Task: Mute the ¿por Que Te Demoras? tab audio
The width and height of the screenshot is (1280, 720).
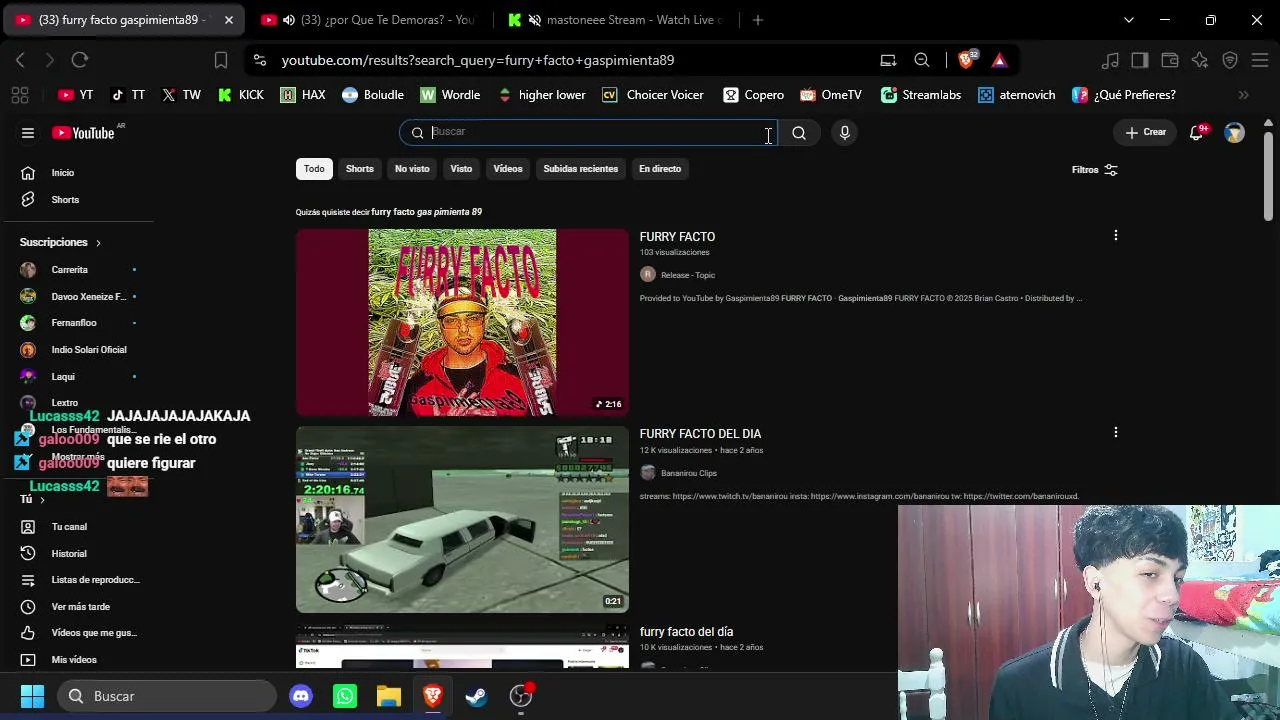Action: [x=289, y=20]
